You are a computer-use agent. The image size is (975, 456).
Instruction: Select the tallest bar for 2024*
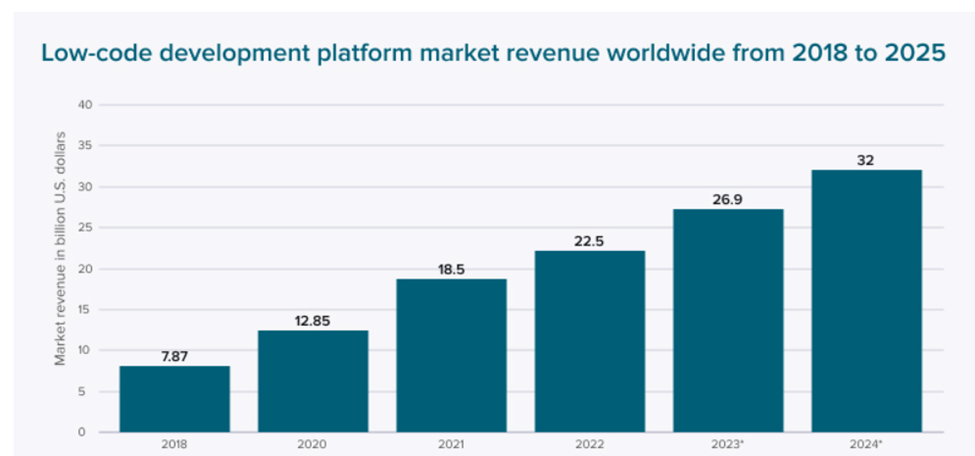pyautogui.click(x=866, y=300)
